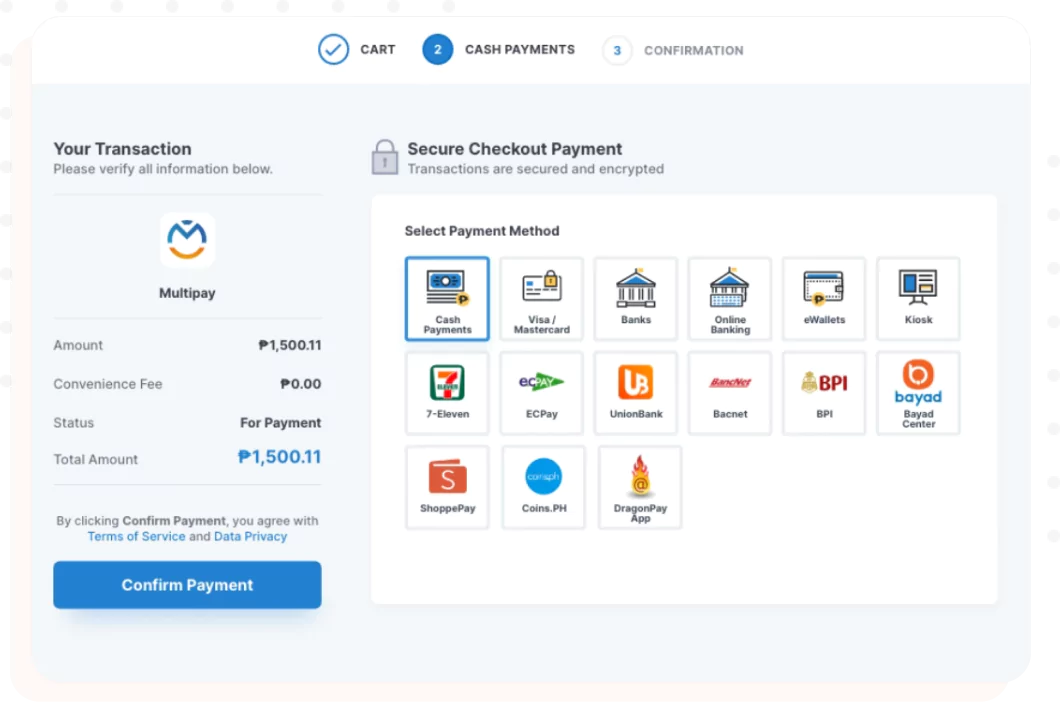Screen dimensions: 1060x702
Task: Click the Total Amount value ₱1,500.11
Action: [279, 457]
